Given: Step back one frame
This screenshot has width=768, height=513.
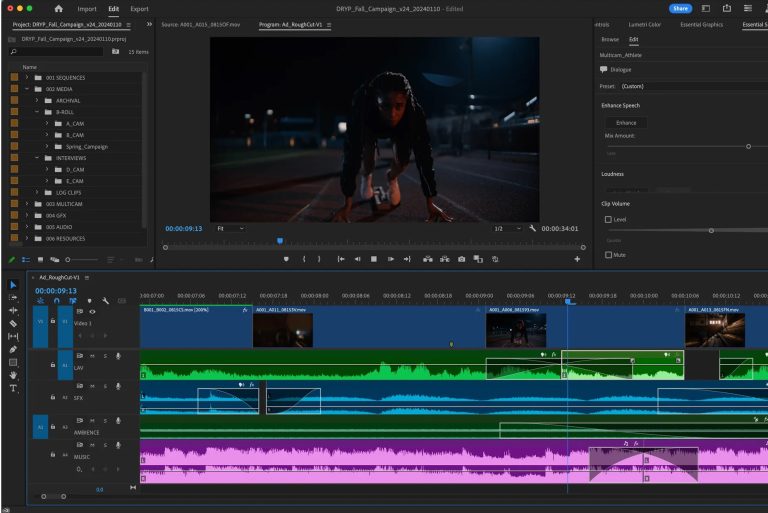Looking at the screenshot, I should pos(358,259).
